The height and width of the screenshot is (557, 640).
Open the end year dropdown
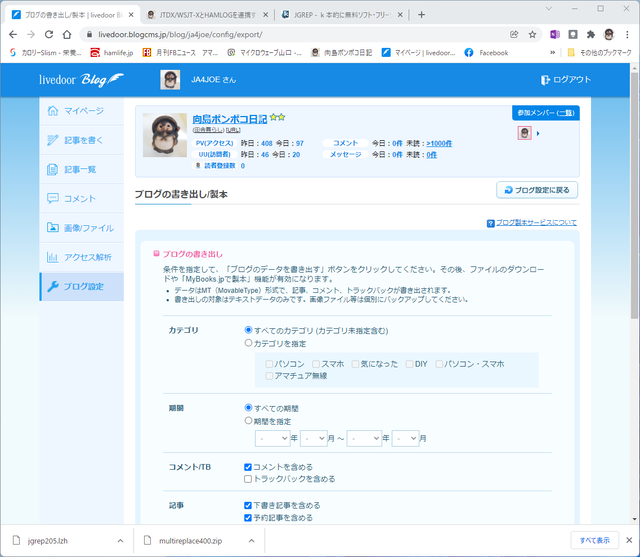pos(364,439)
